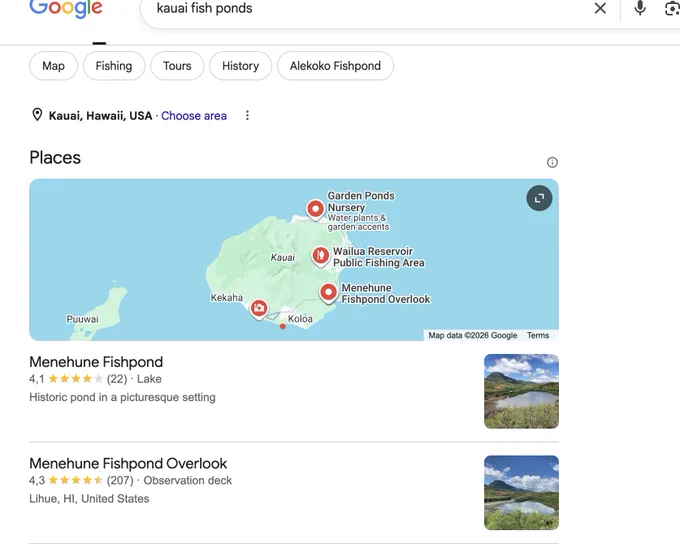The image size is (680, 548).
Task: Click the Menehune Fishpond Overlook map label
Action: pos(386,294)
